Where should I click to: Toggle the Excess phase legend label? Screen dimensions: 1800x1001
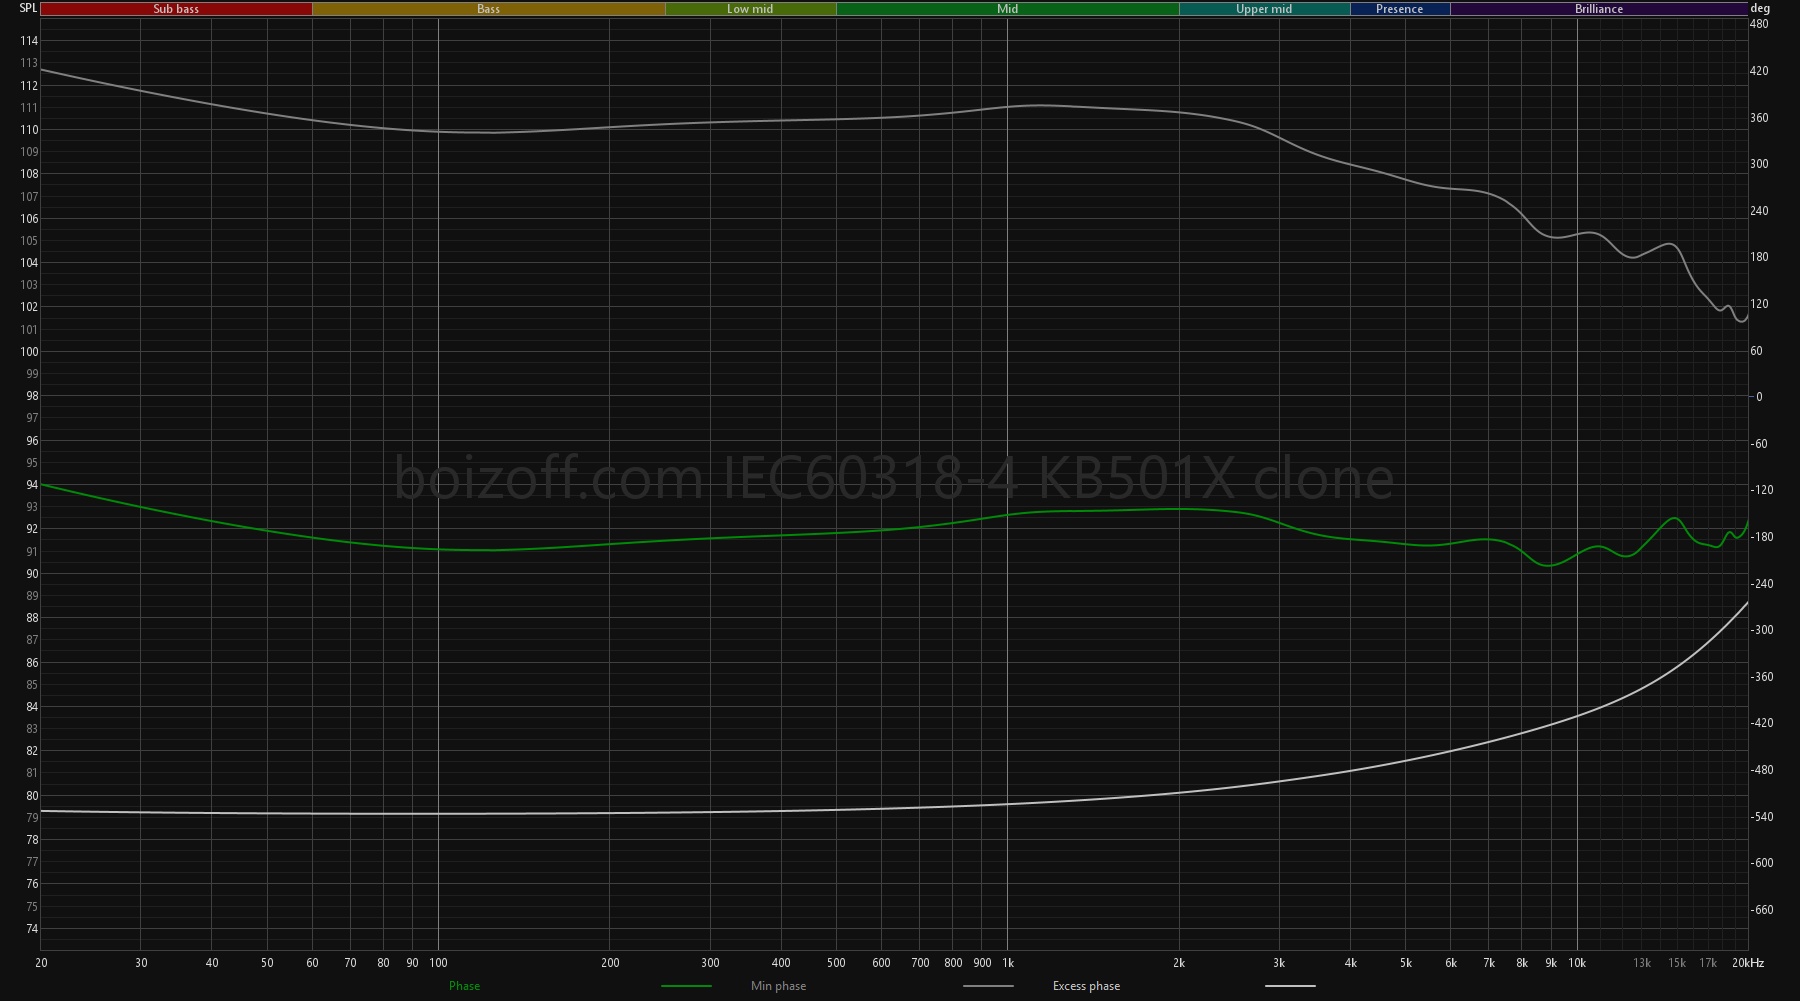coord(1086,986)
